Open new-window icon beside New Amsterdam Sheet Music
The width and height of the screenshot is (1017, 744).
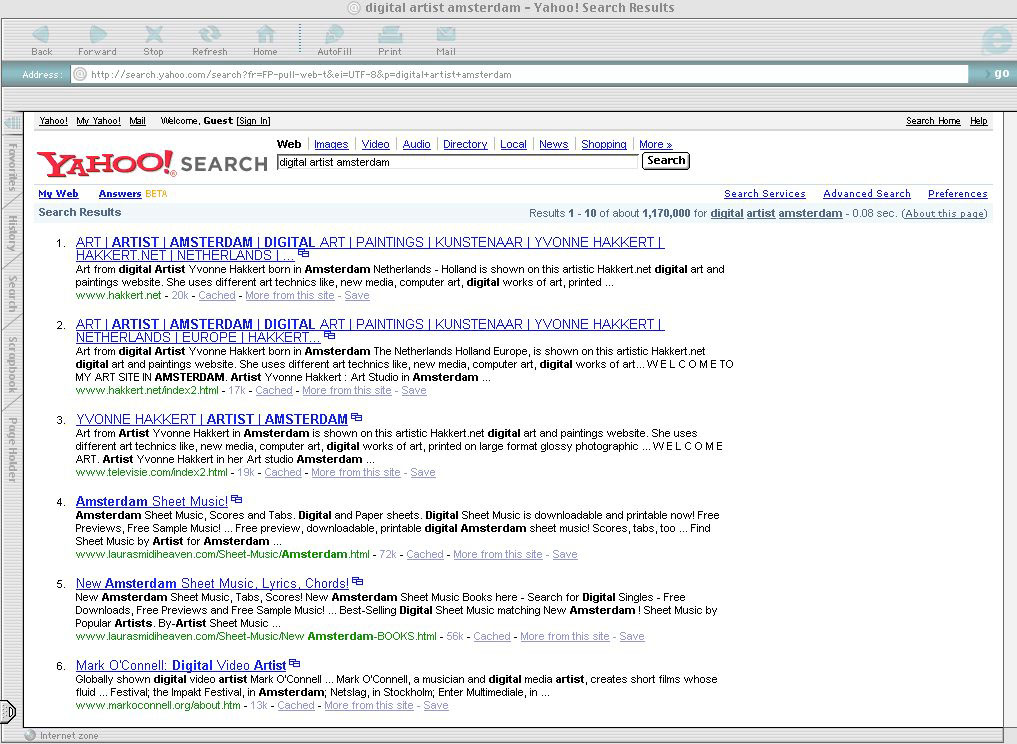coord(357,581)
